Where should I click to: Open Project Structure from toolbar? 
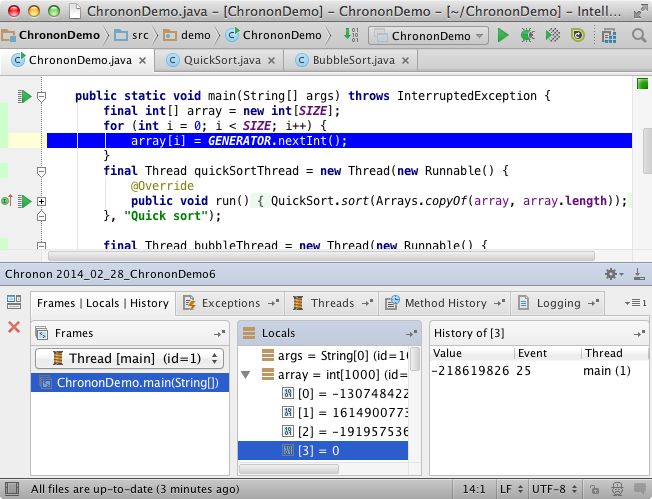coord(612,35)
